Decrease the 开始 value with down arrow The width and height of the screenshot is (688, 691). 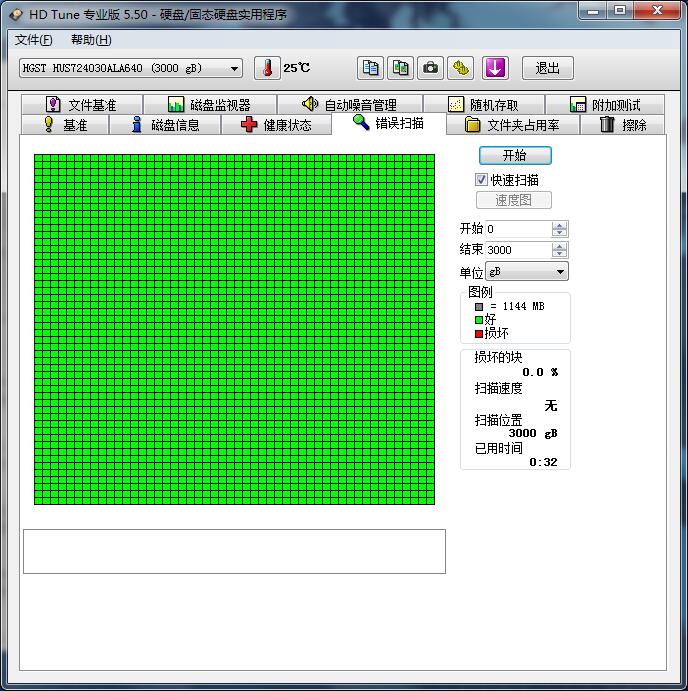point(560,233)
